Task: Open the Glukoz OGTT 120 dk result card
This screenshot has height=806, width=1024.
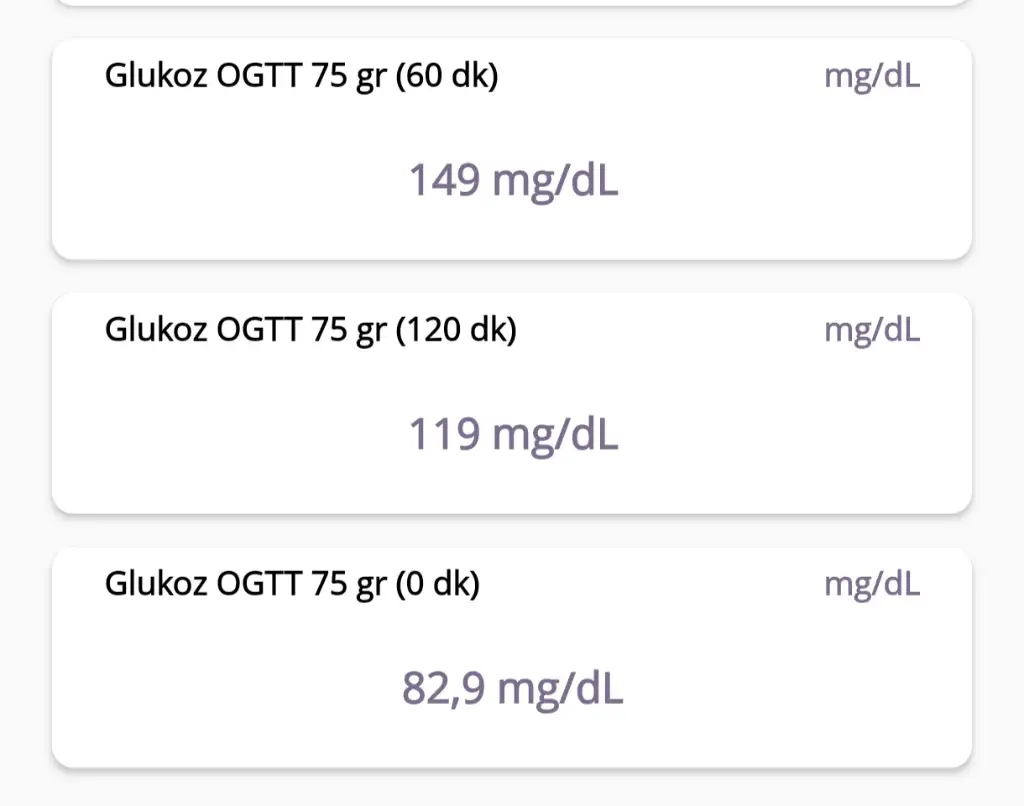Action: (x=512, y=403)
